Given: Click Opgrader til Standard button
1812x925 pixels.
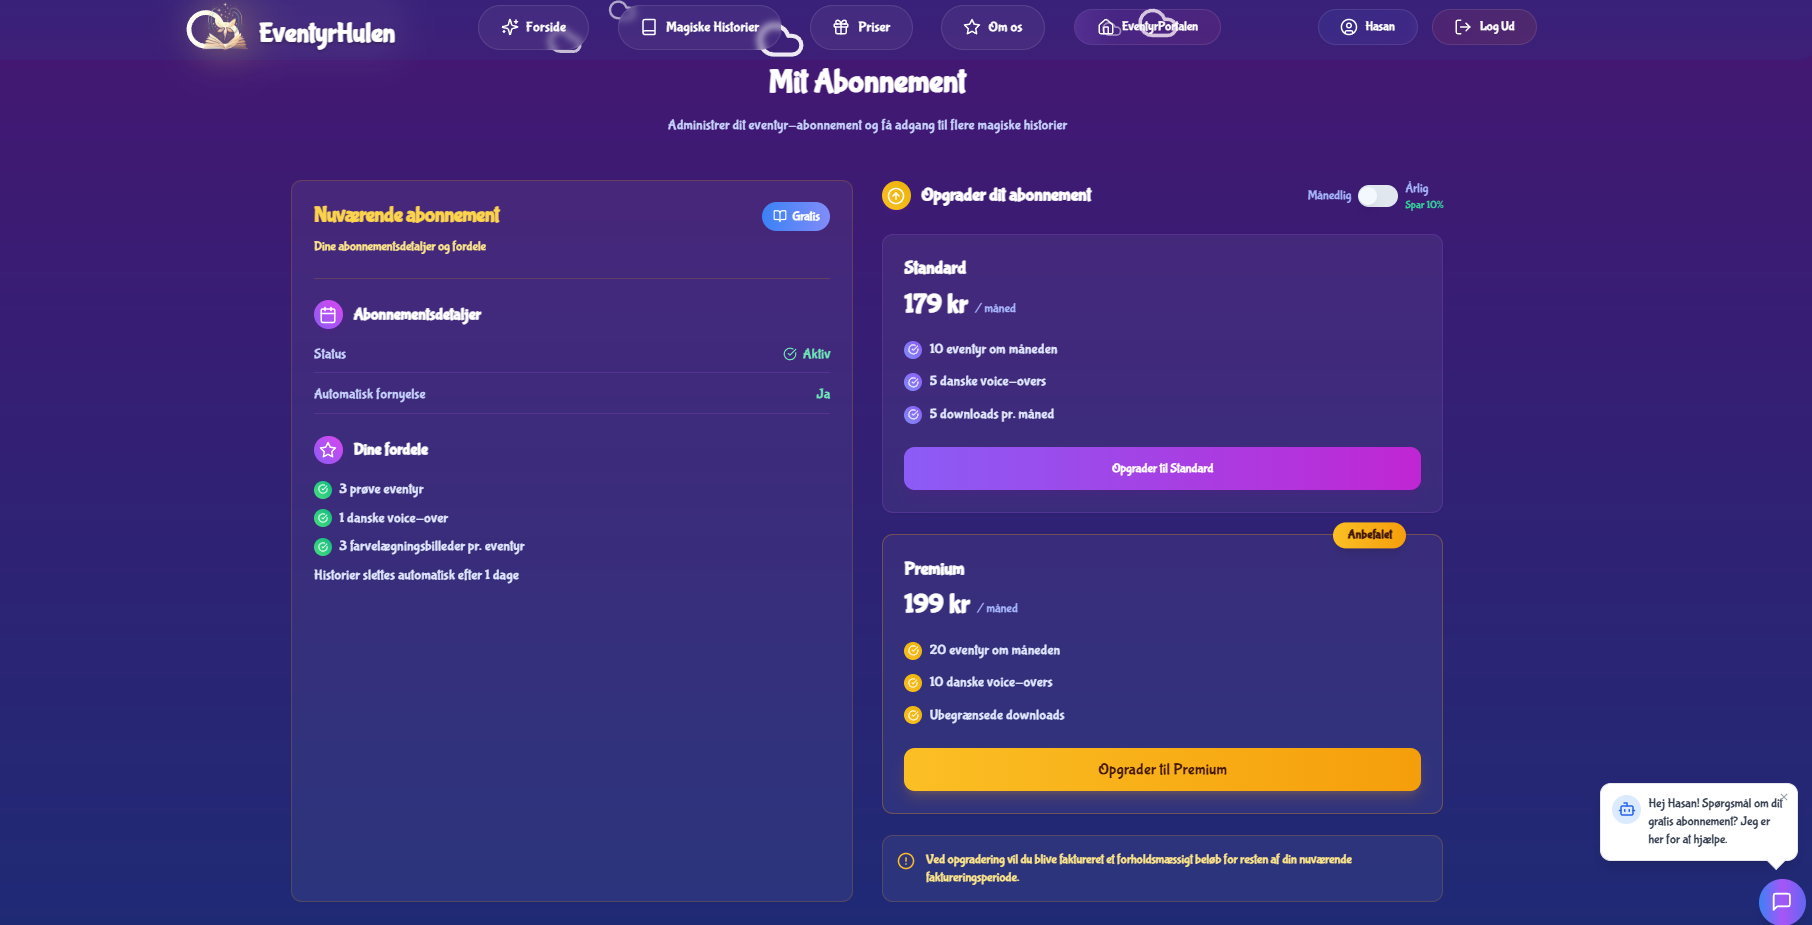Looking at the screenshot, I should (1162, 469).
